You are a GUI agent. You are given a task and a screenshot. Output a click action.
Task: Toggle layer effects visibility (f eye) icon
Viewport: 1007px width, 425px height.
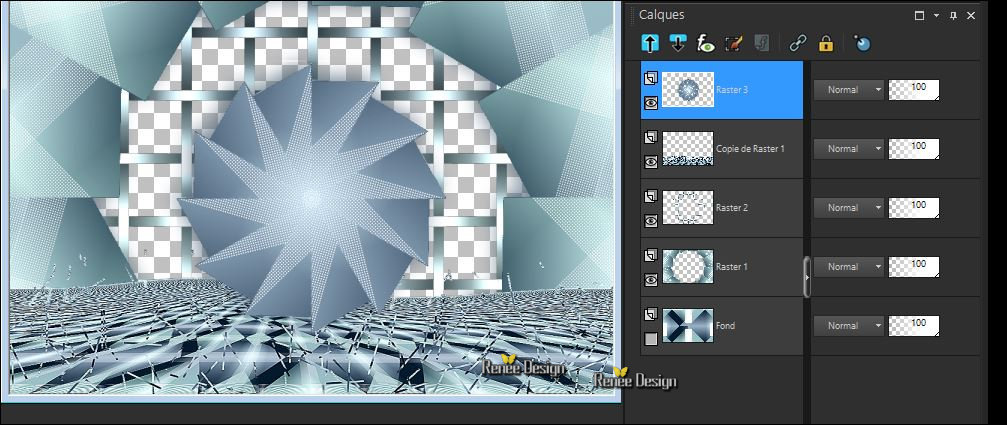click(706, 44)
